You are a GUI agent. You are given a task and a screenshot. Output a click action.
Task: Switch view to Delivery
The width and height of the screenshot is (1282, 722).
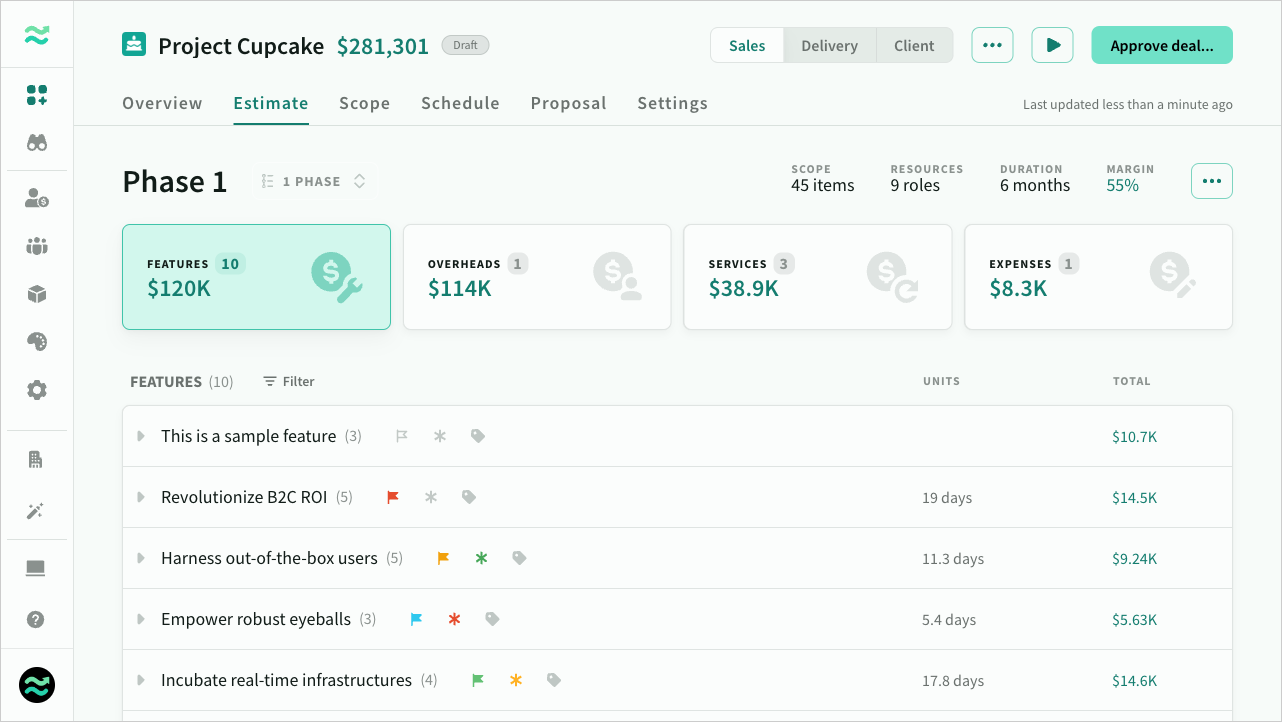829,45
